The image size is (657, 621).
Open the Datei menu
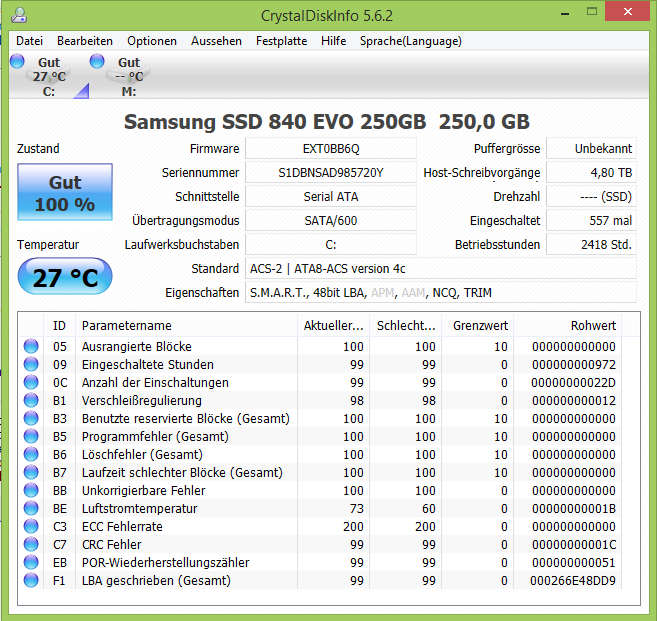29,41
